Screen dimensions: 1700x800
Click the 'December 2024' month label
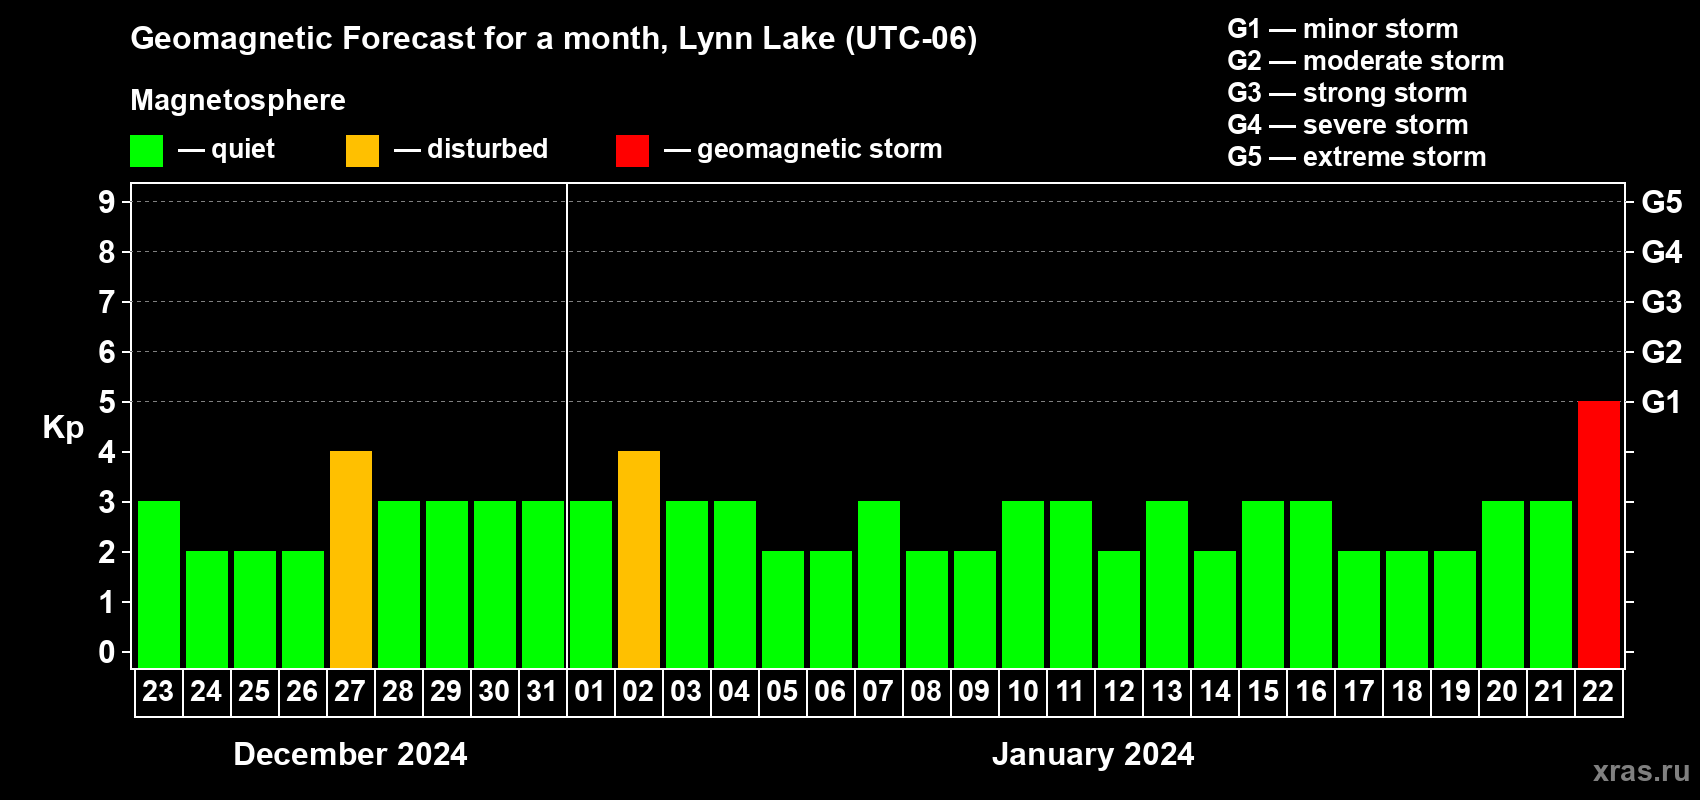[x=350, y=754]
